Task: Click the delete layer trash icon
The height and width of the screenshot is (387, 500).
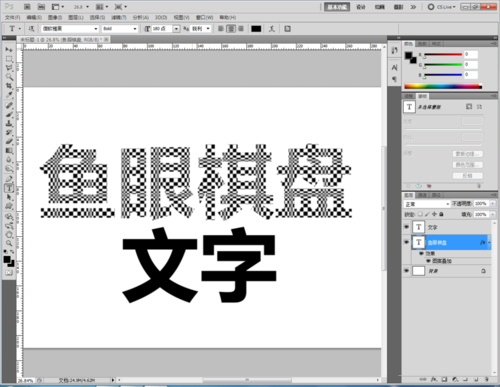Action: (x=486, y=379)
